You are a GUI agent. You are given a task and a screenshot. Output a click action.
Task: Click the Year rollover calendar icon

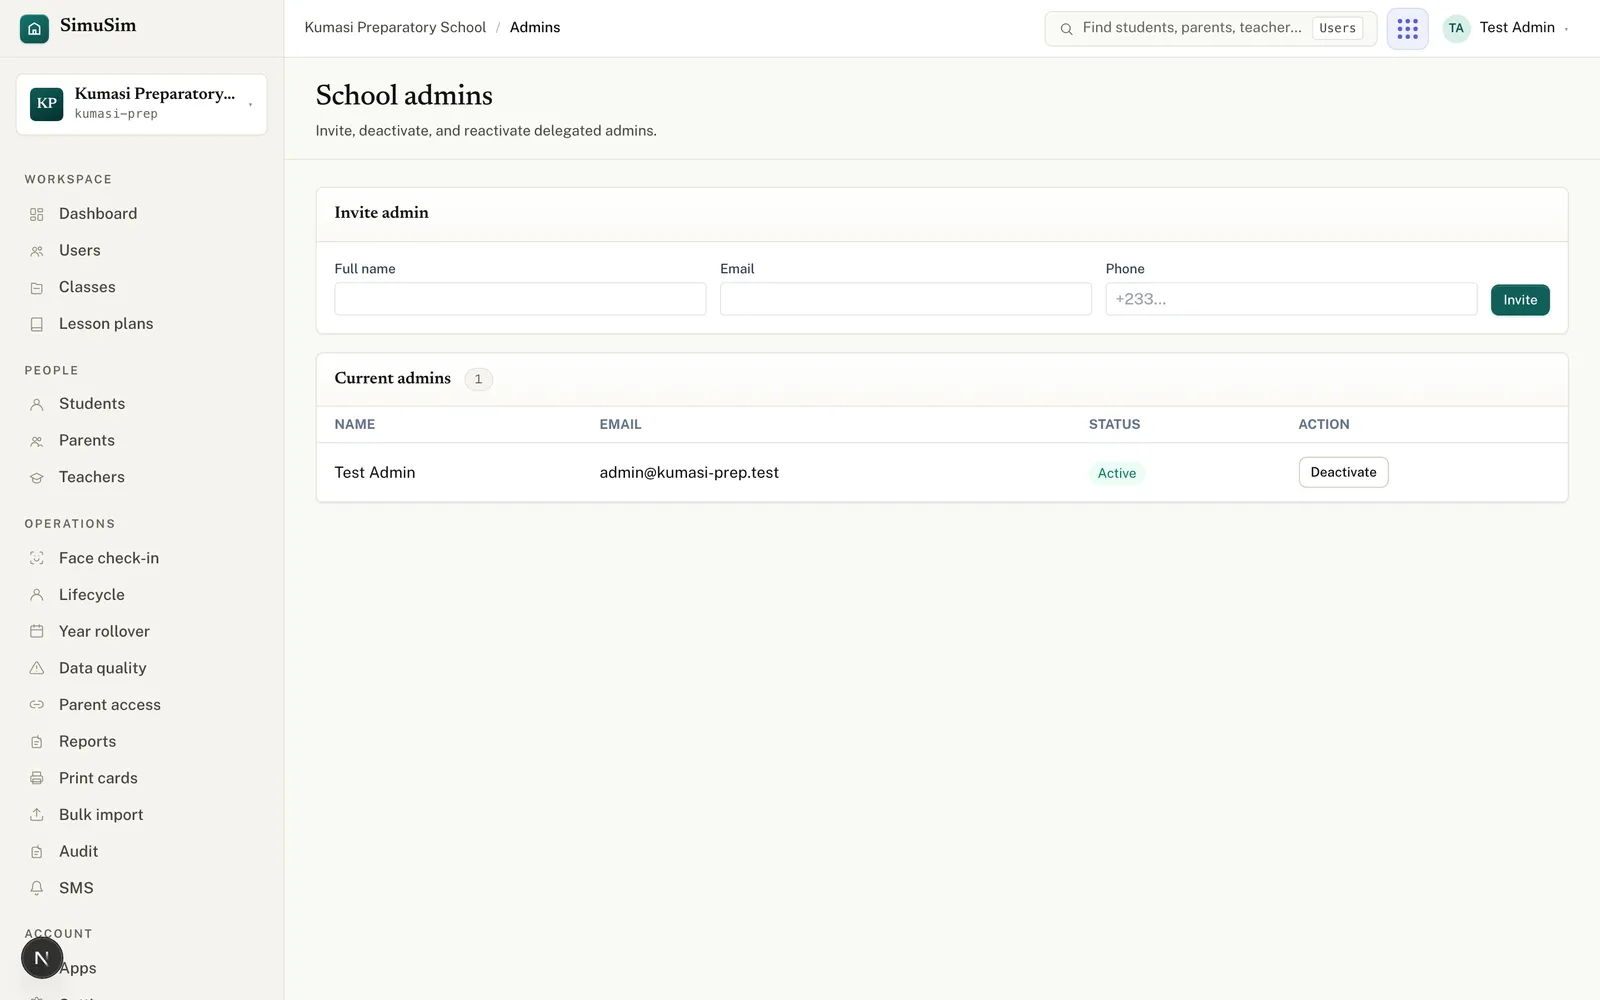click(x=37, y=631)
